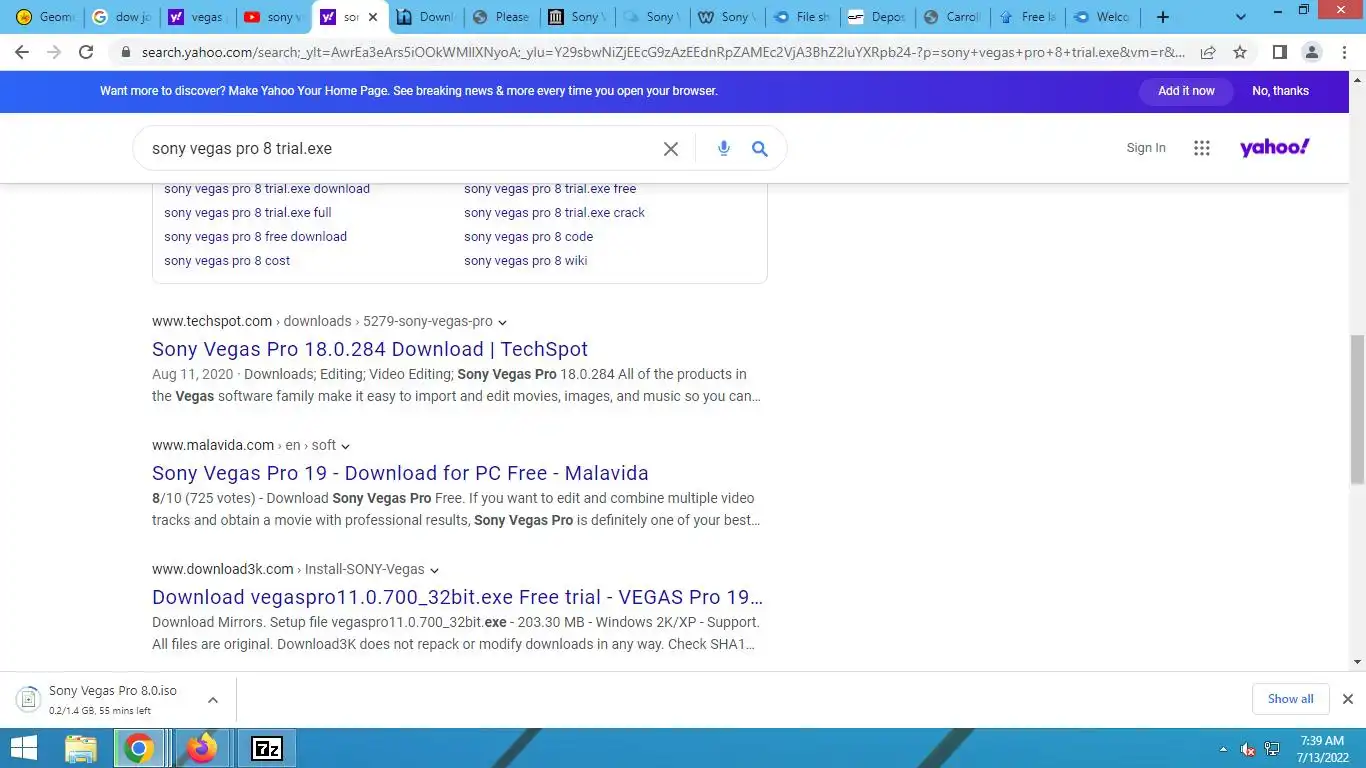Select suggestion 'sony vegas pro 8 code'

tap(528, 237)
